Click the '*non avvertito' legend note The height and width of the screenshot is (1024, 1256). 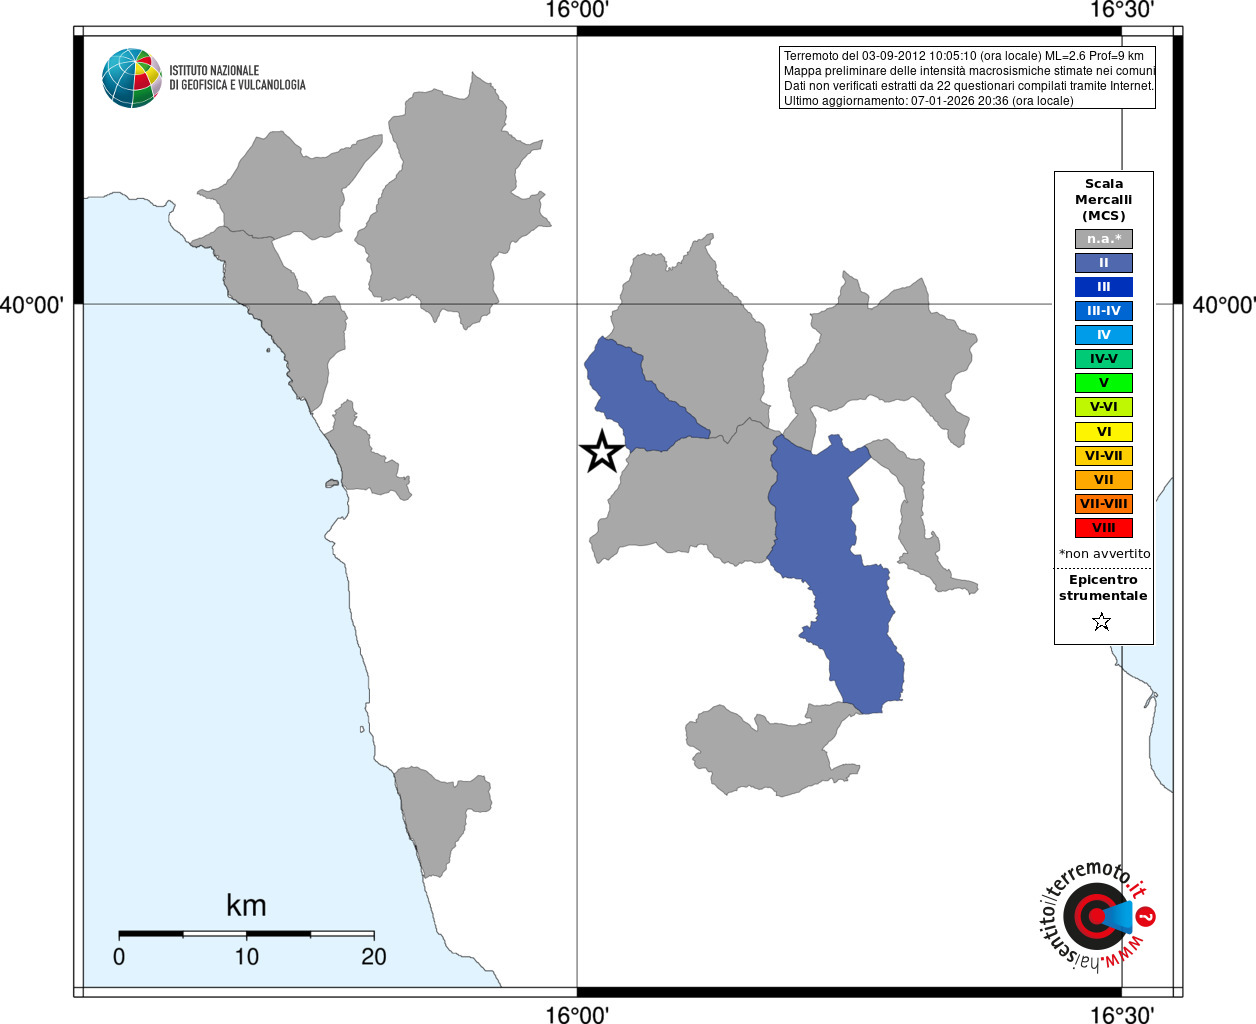1104,554
